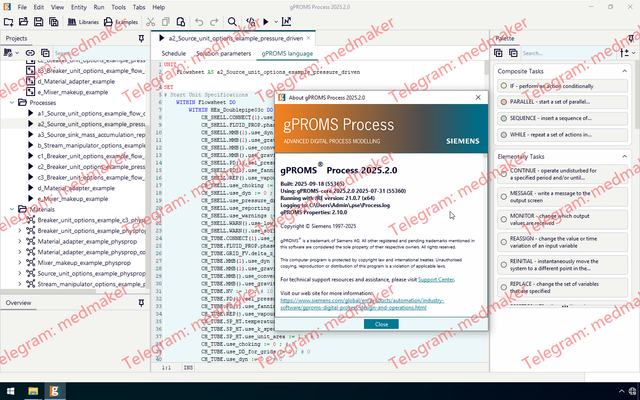Open the Libraries toolbar button
The height and width of the screenshot is (400, 640).
pos(83,22)
